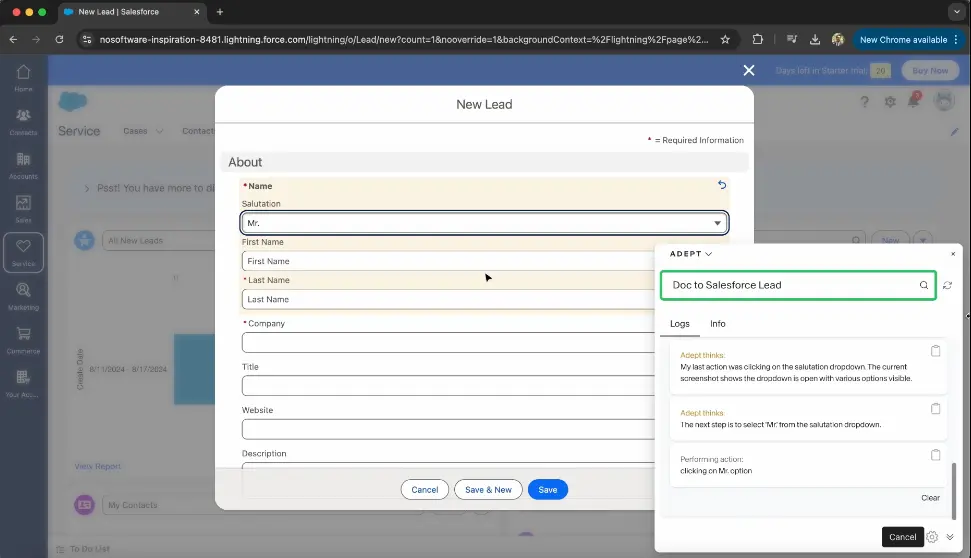This screenshot has height=558, width=971.
Task: Close the New Lead dialog with X
Action: (749, 71)
